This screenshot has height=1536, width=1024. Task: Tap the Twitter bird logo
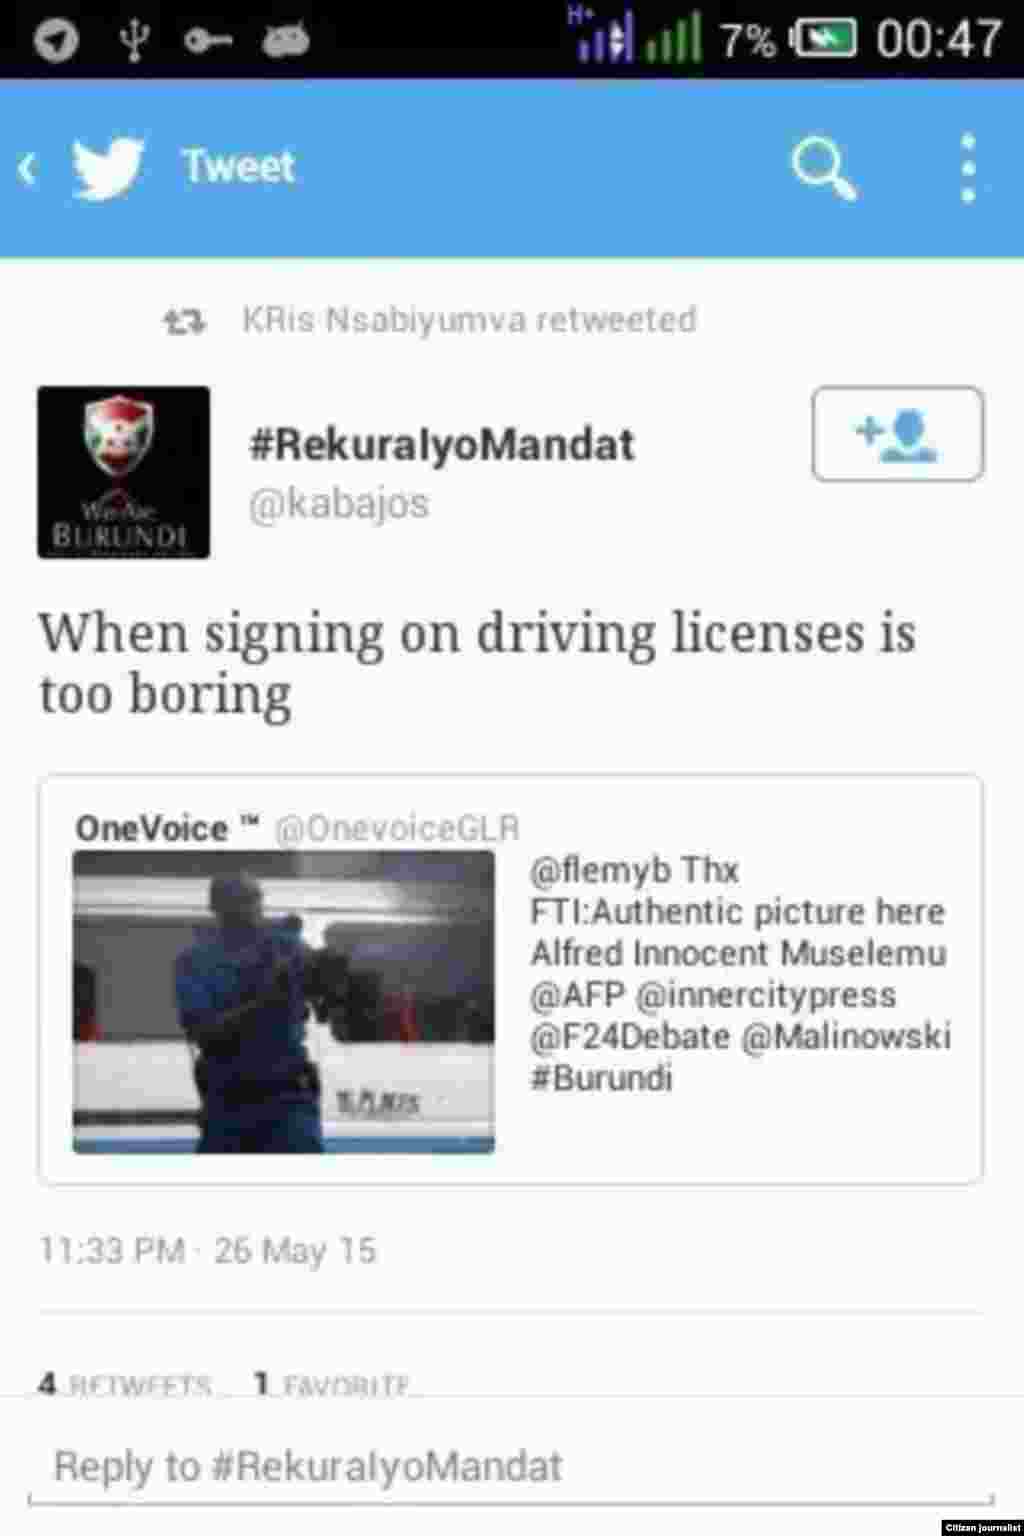[x=108, y=167]
